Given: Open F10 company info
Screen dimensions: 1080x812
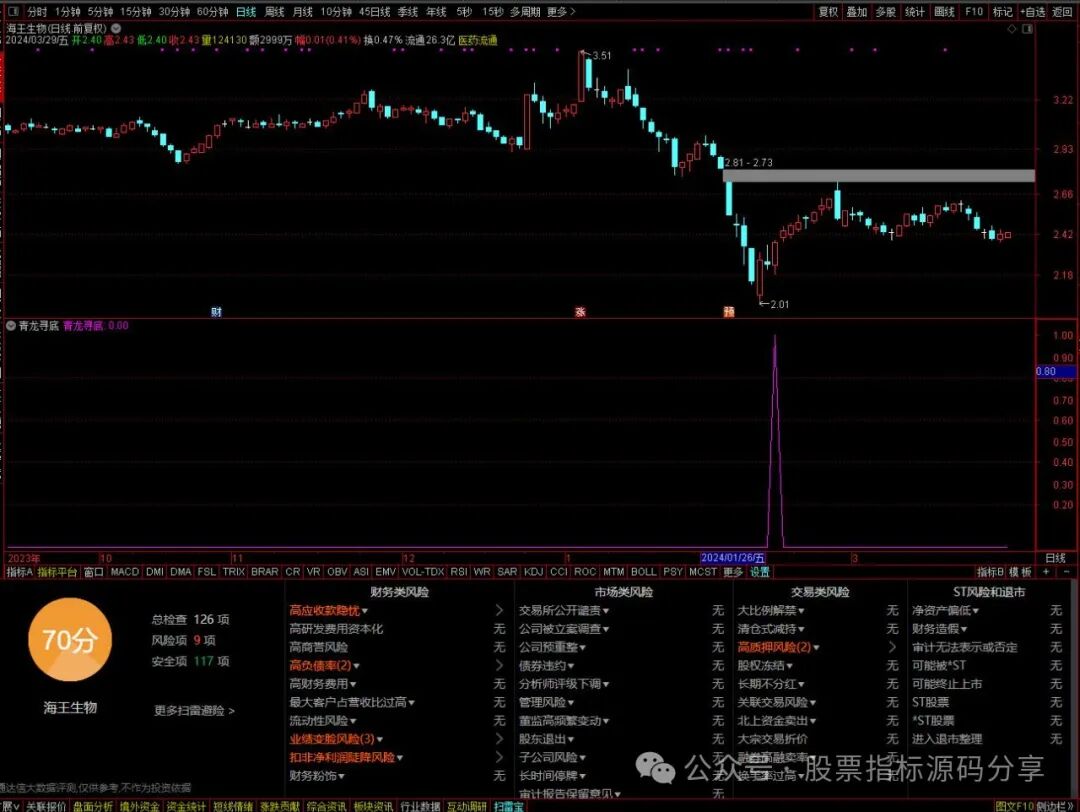Looking at the screenshot, I should 974,12.
